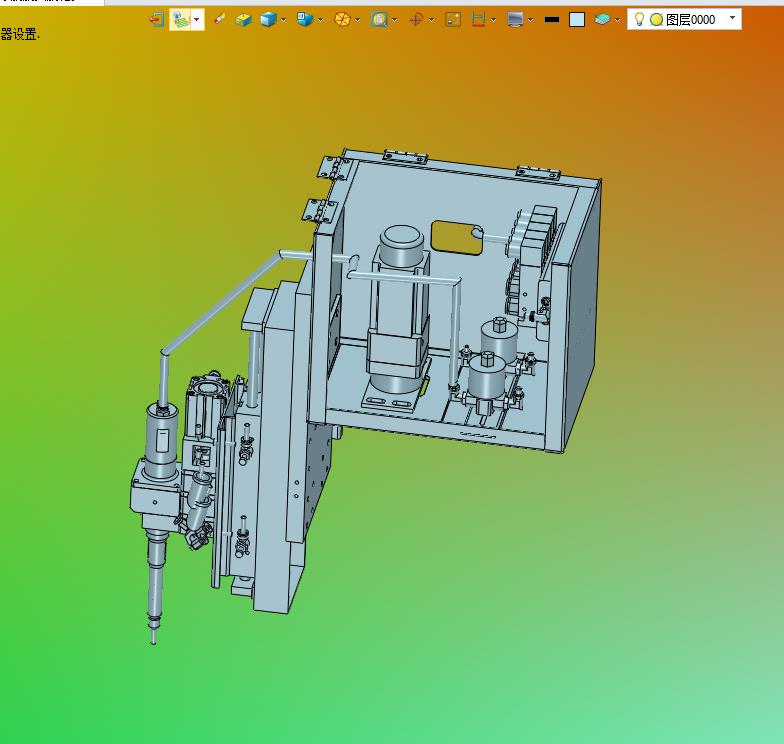Expand the wireframe render mode dropdown arrow
Image resolution: width=784 pixels, height=744 pixels.
pos(358,20)
